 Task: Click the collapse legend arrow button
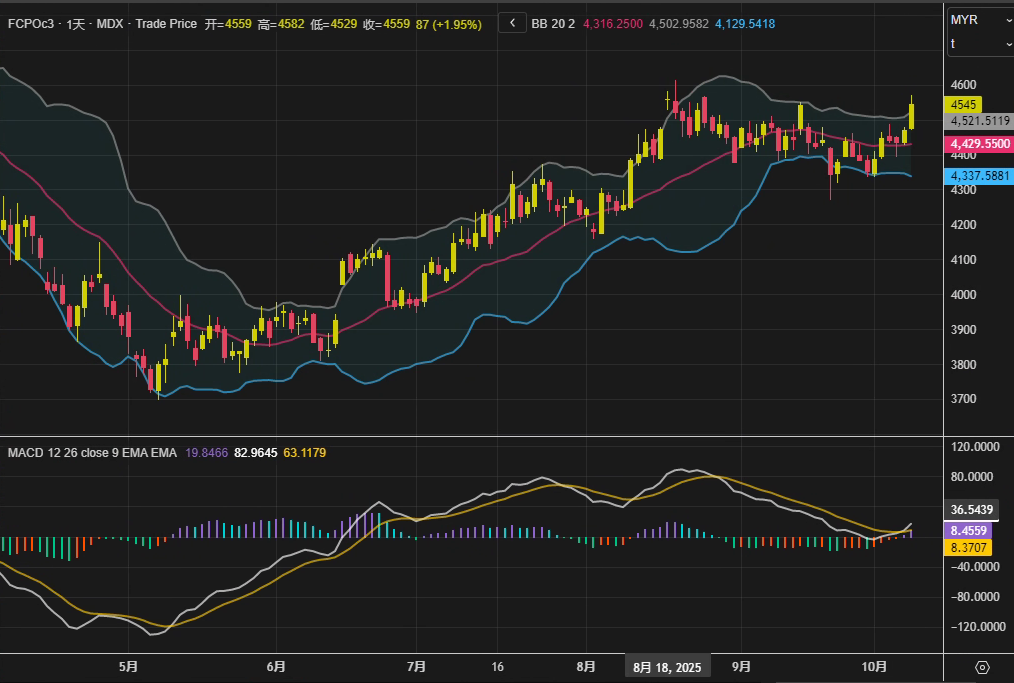[511, 23]
